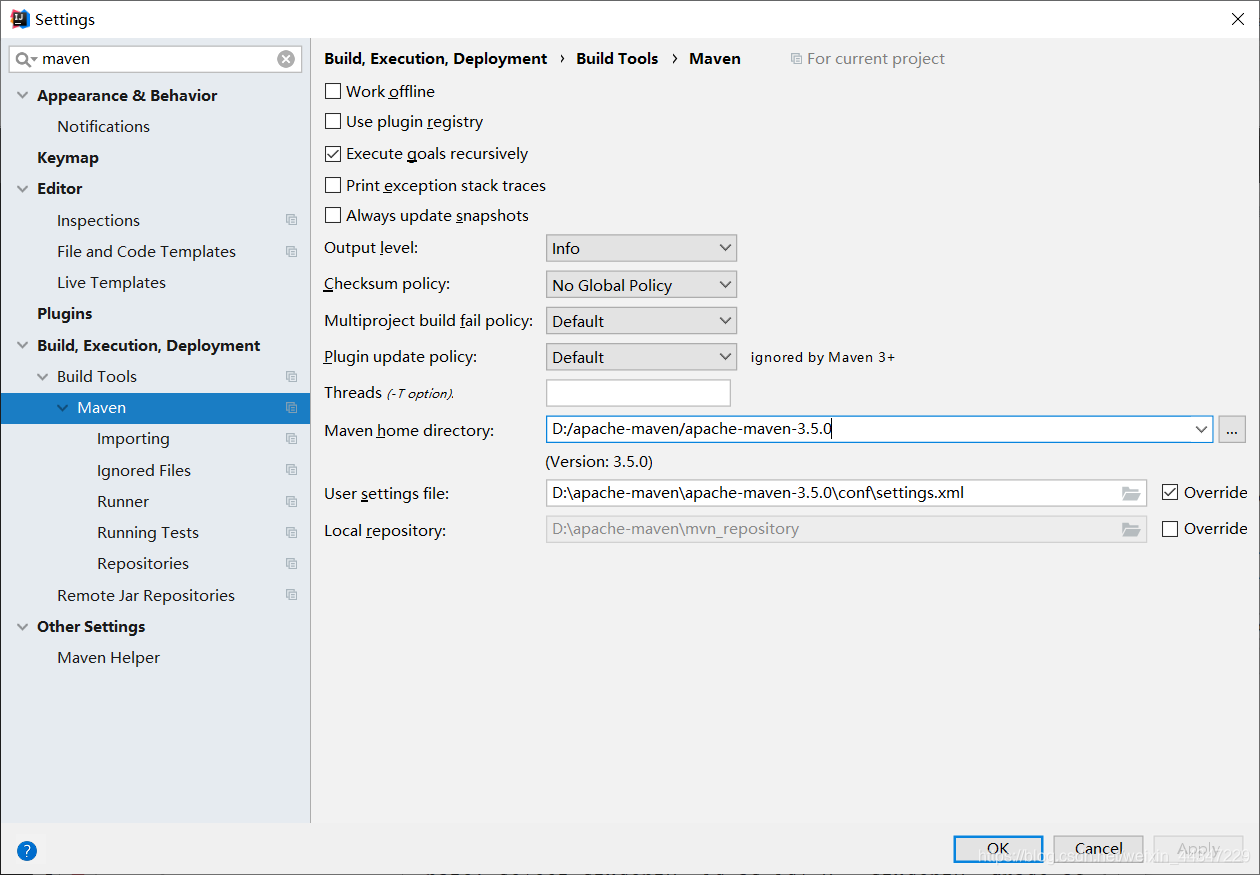Image resolution: width=1260 pixels, height=875 pixels.
Task: Select Importing under Maven
Action: tap(133, 438)
